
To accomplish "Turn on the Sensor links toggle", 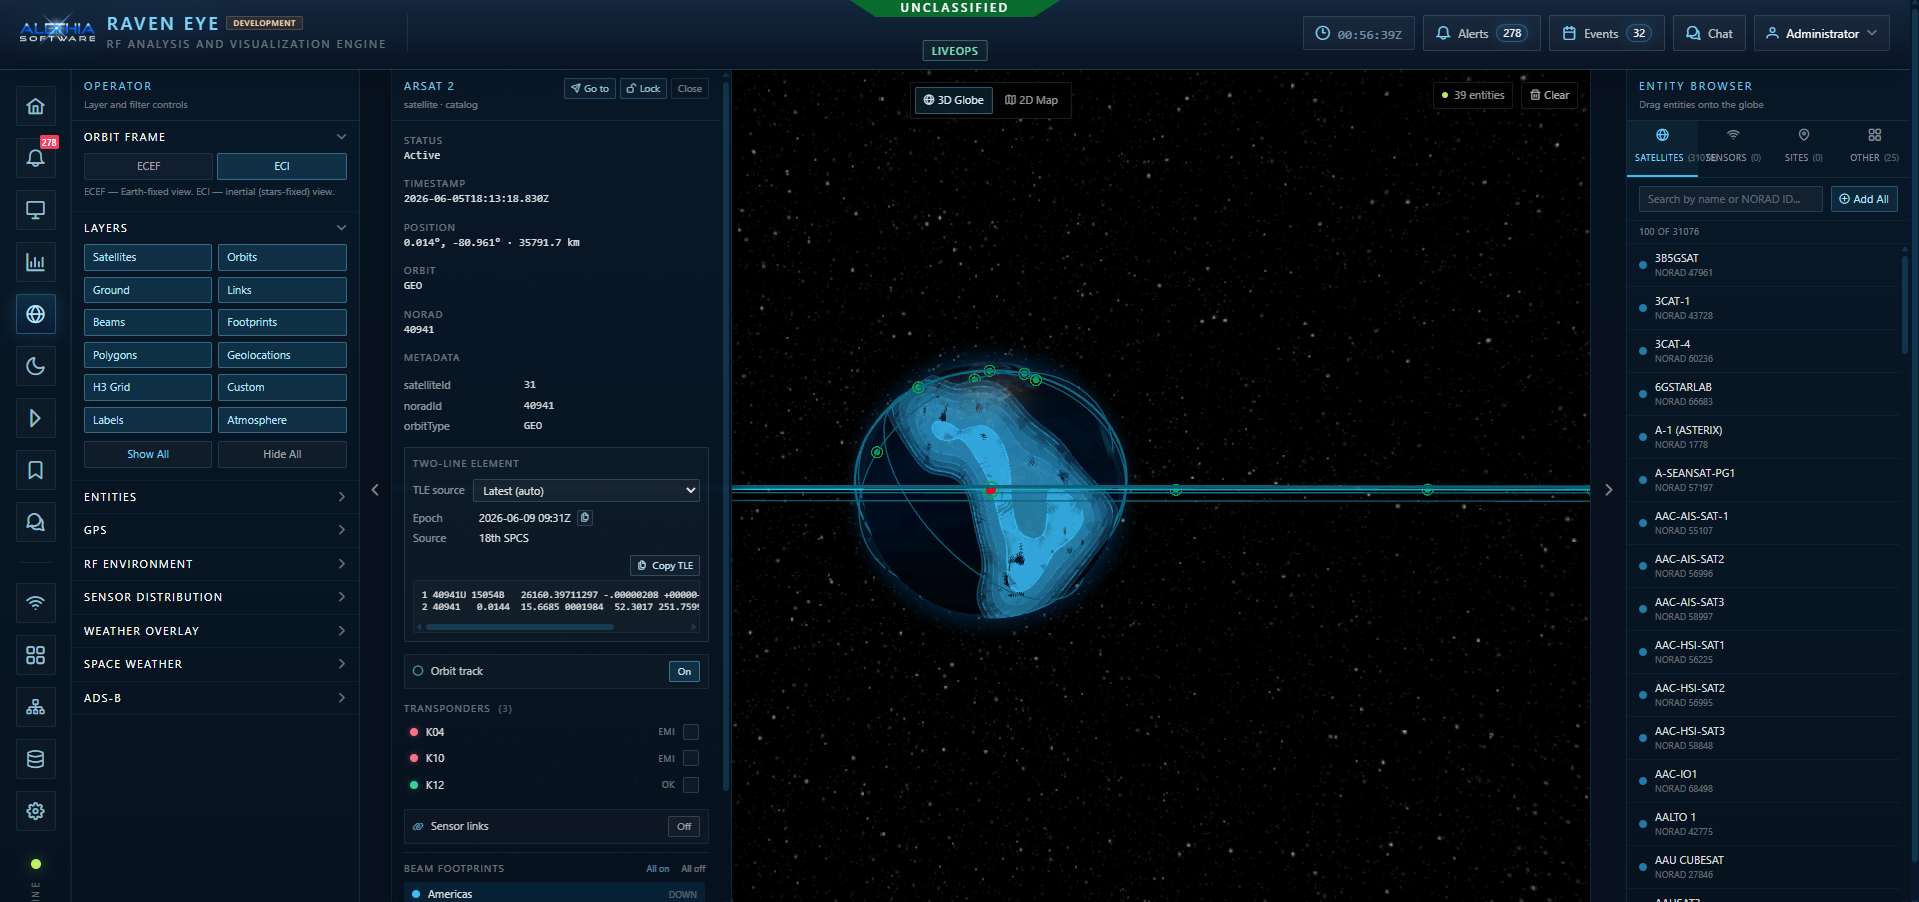I will click(x=684, y=827).
